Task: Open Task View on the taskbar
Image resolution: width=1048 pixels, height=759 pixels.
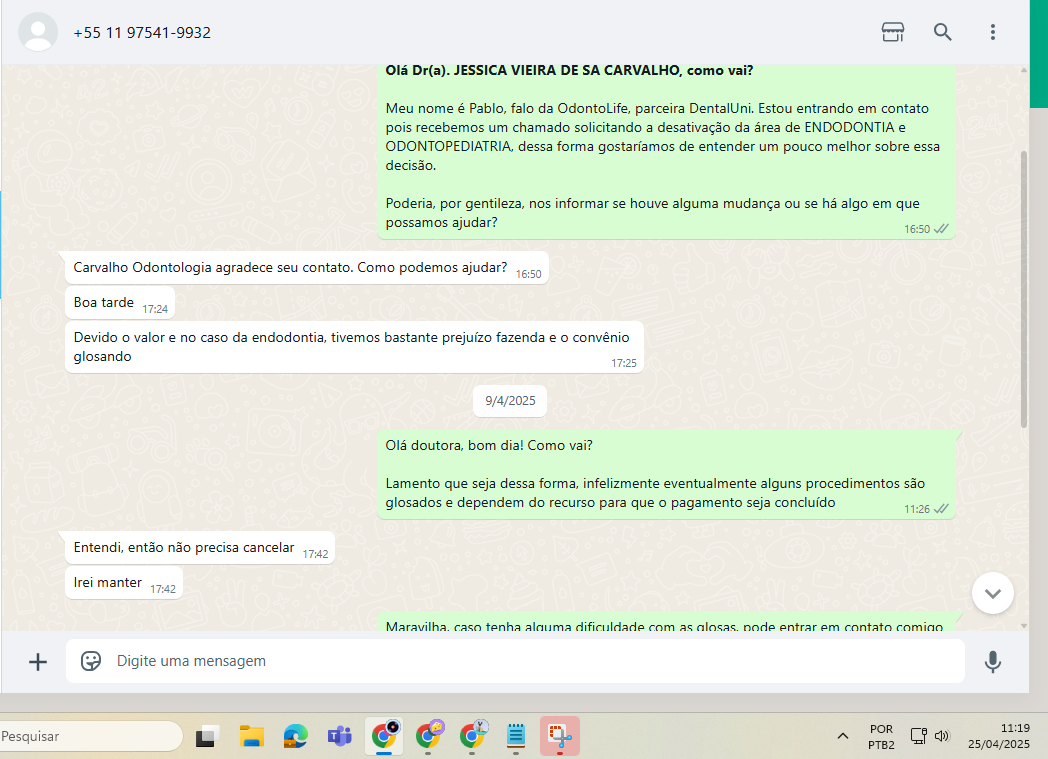Action: 207,736
